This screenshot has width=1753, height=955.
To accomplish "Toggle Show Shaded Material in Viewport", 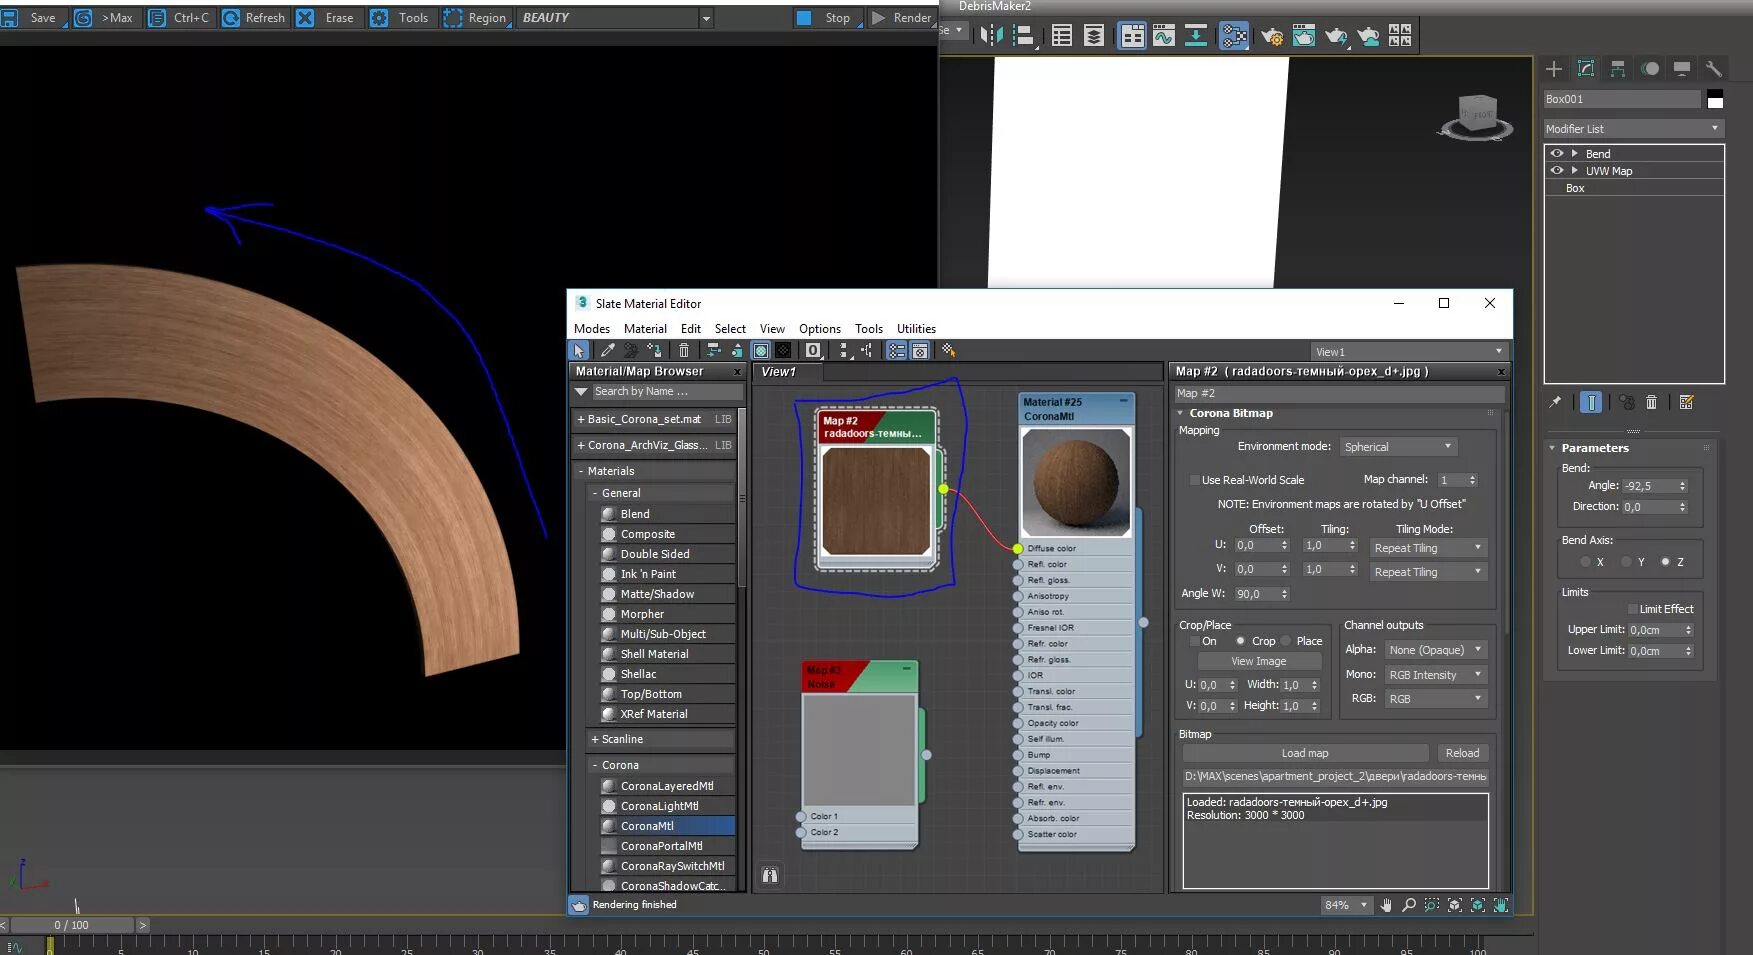I will [760, 350].
